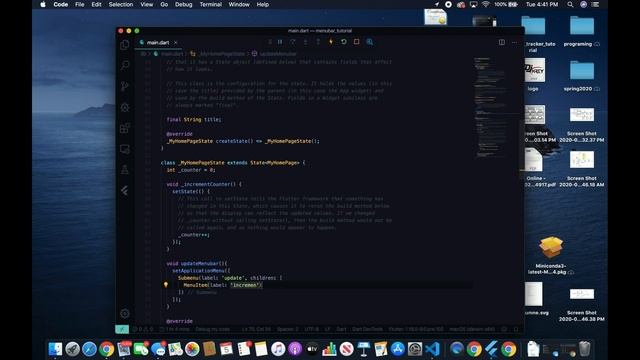Click the green remote indicator in the status bar

122,329
